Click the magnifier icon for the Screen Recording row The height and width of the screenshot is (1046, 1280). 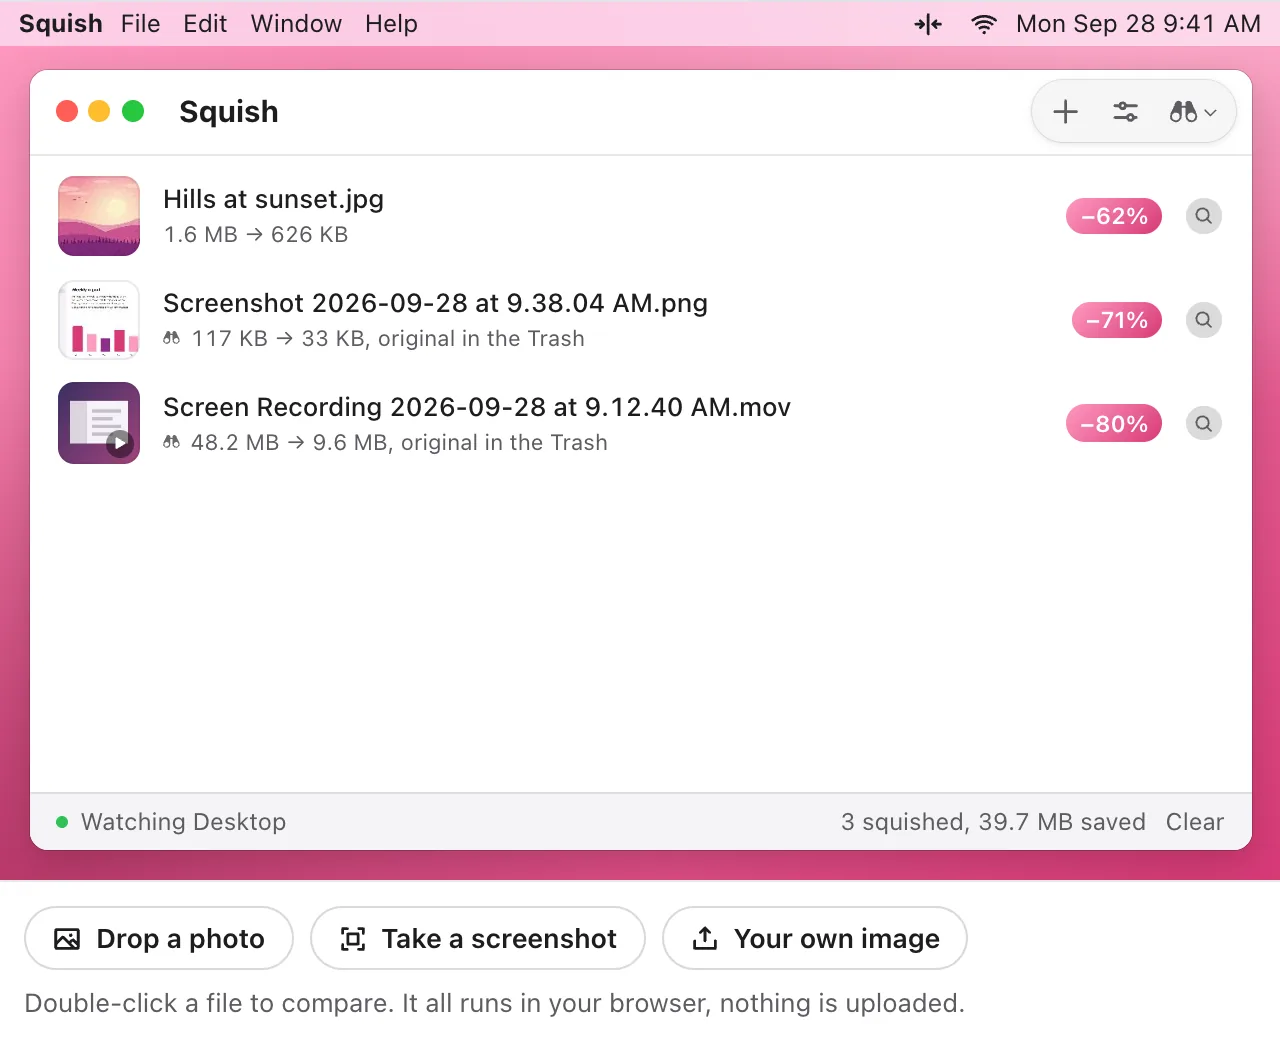(x=1204, y=424)
